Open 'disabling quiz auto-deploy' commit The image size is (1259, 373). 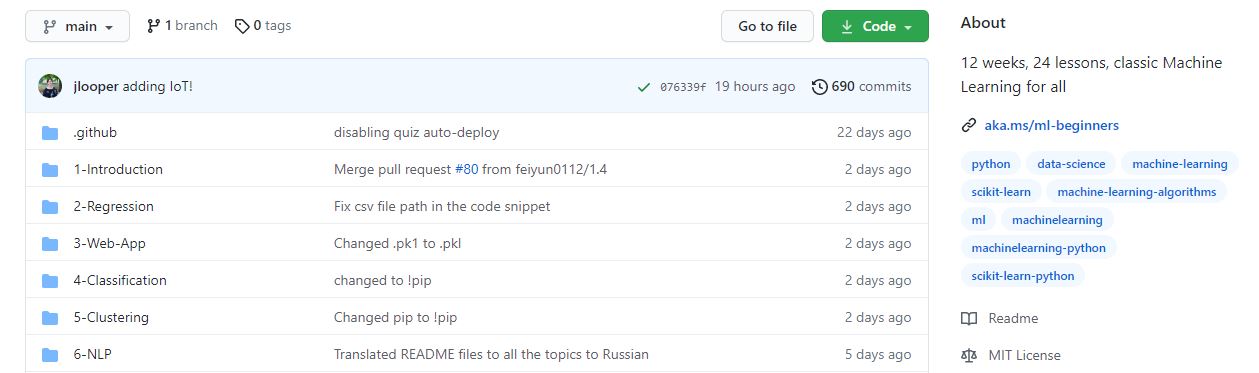click(416, 133)
